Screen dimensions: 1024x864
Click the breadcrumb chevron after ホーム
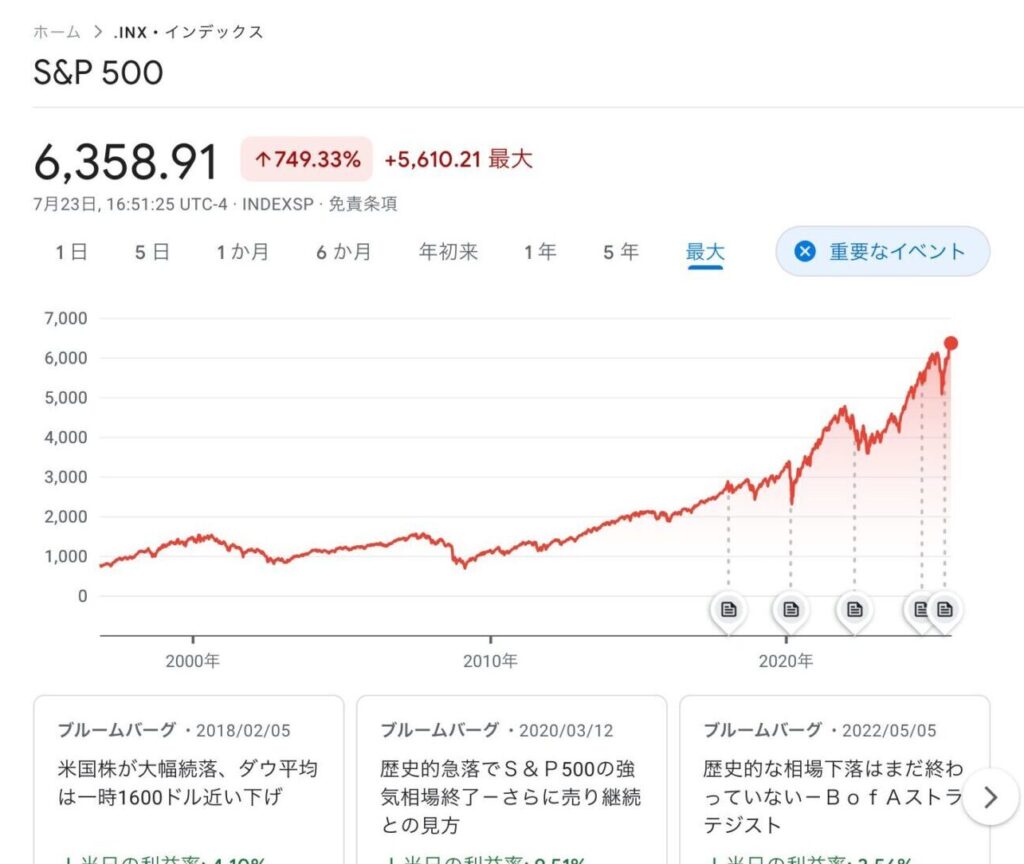tap(98, 32)
